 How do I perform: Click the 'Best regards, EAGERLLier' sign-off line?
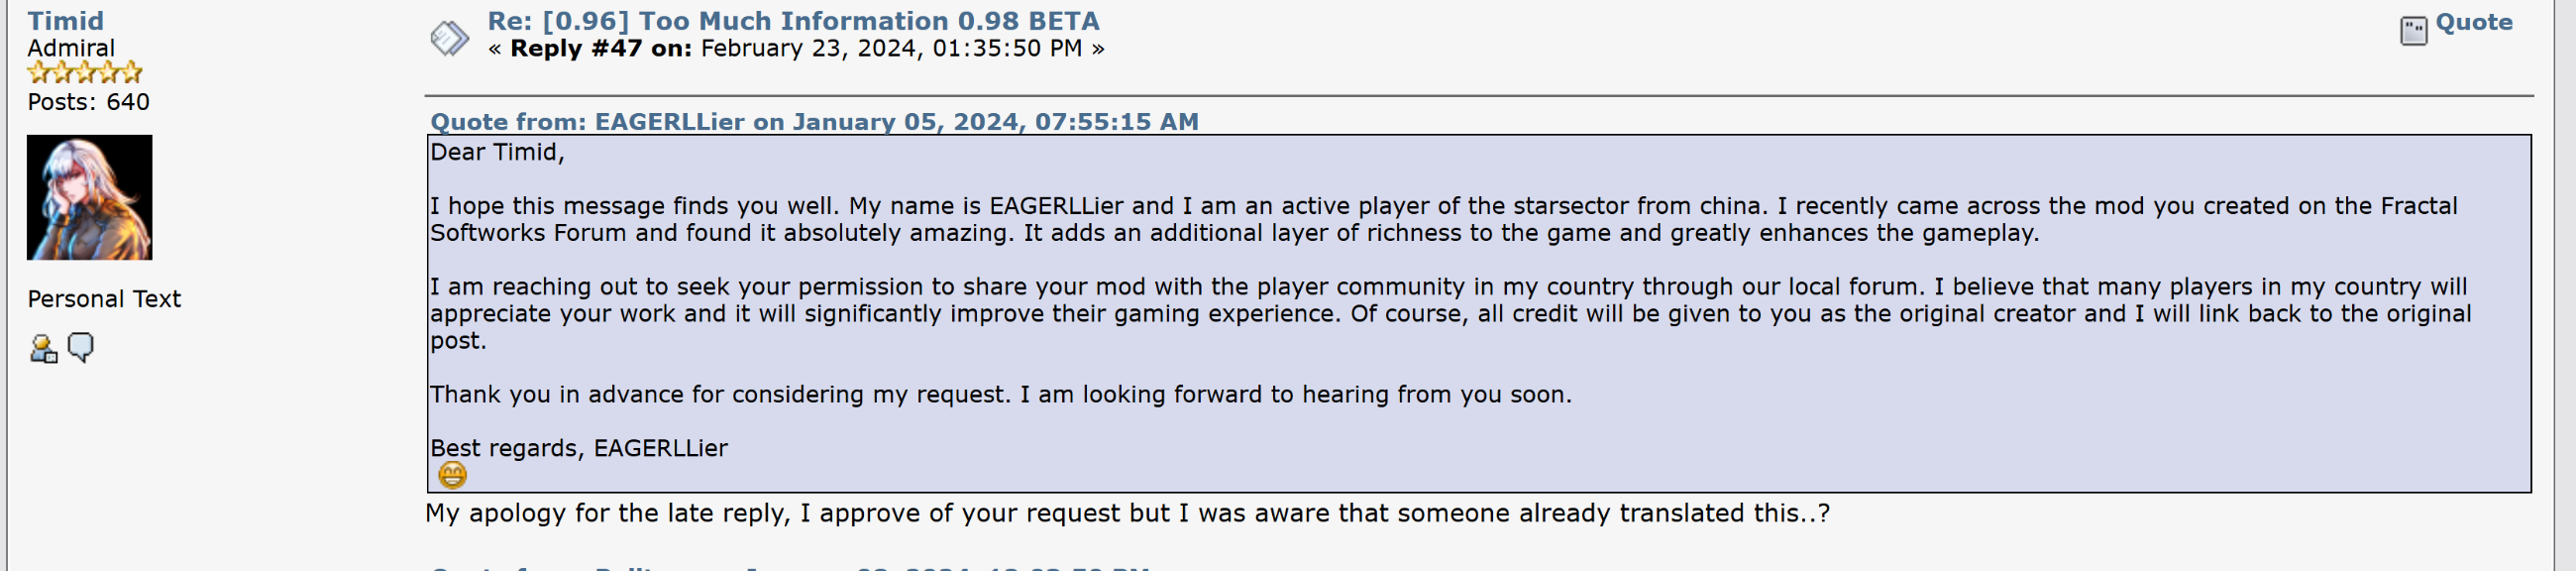[579, 448]
